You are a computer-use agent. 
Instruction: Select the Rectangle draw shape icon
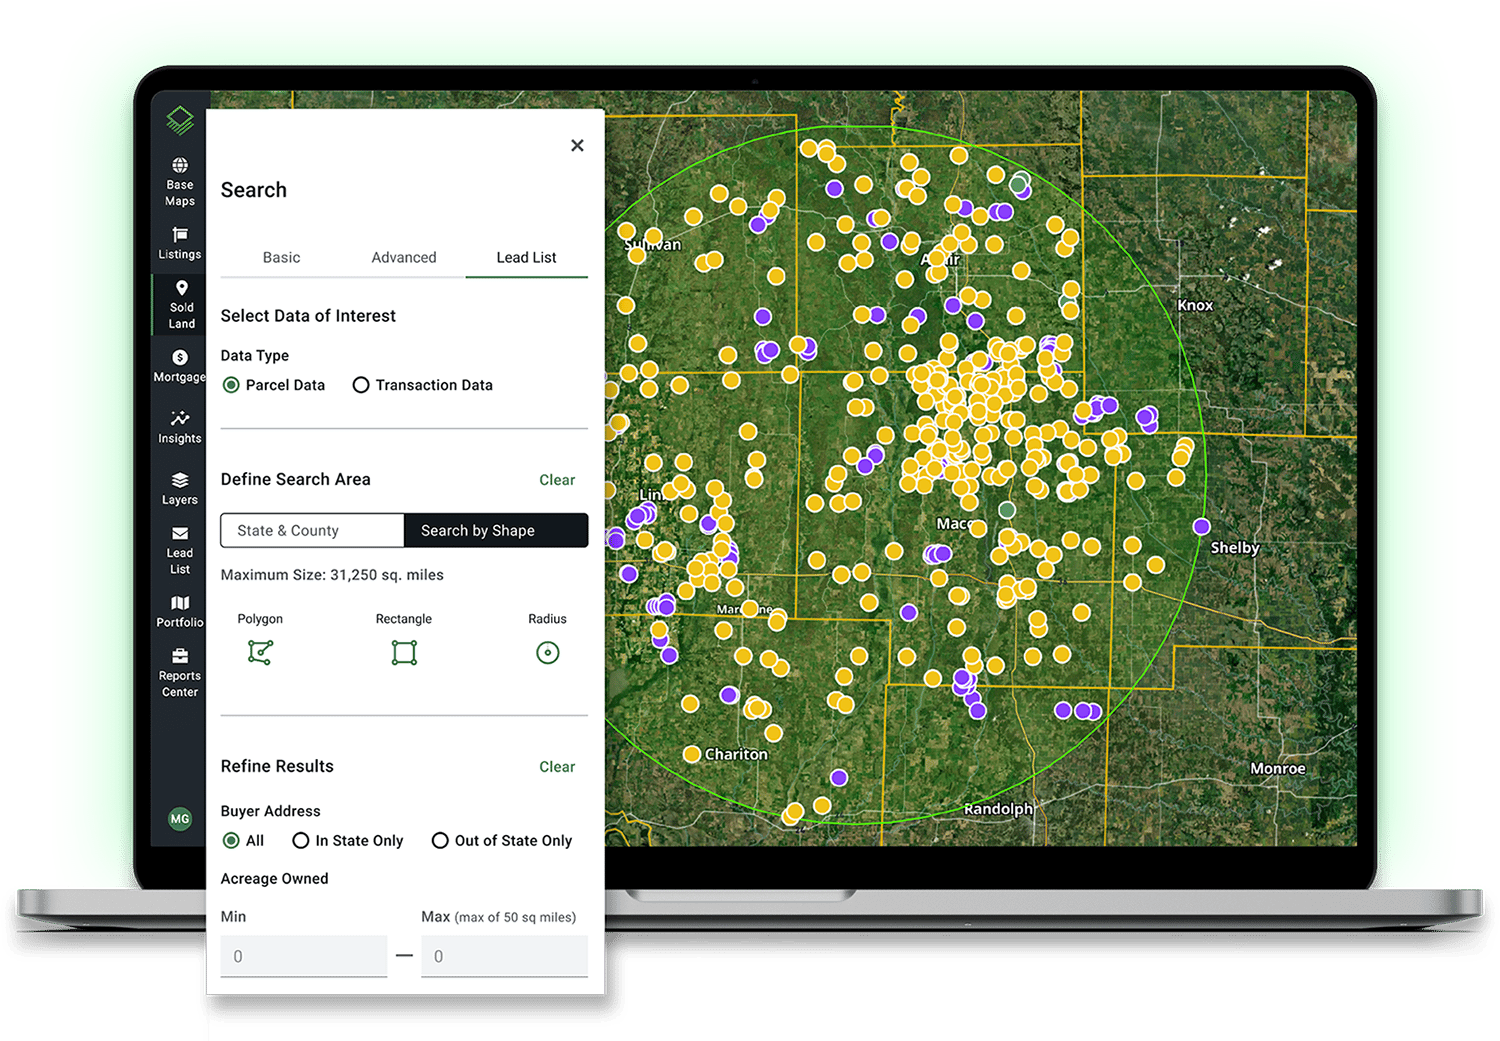click(x=404, y=653)
